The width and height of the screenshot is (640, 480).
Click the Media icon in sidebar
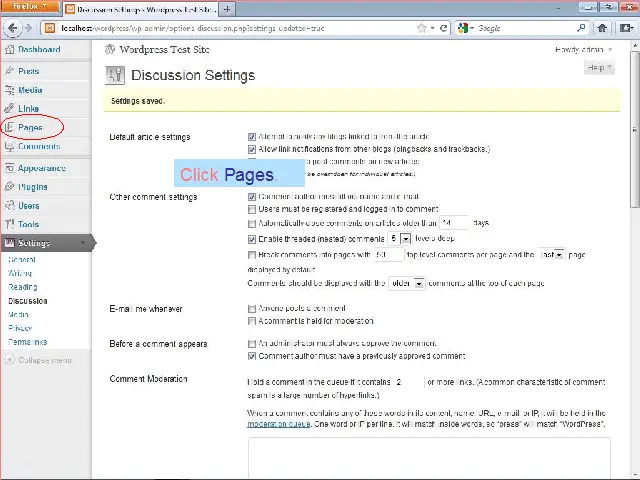(9, 90)
